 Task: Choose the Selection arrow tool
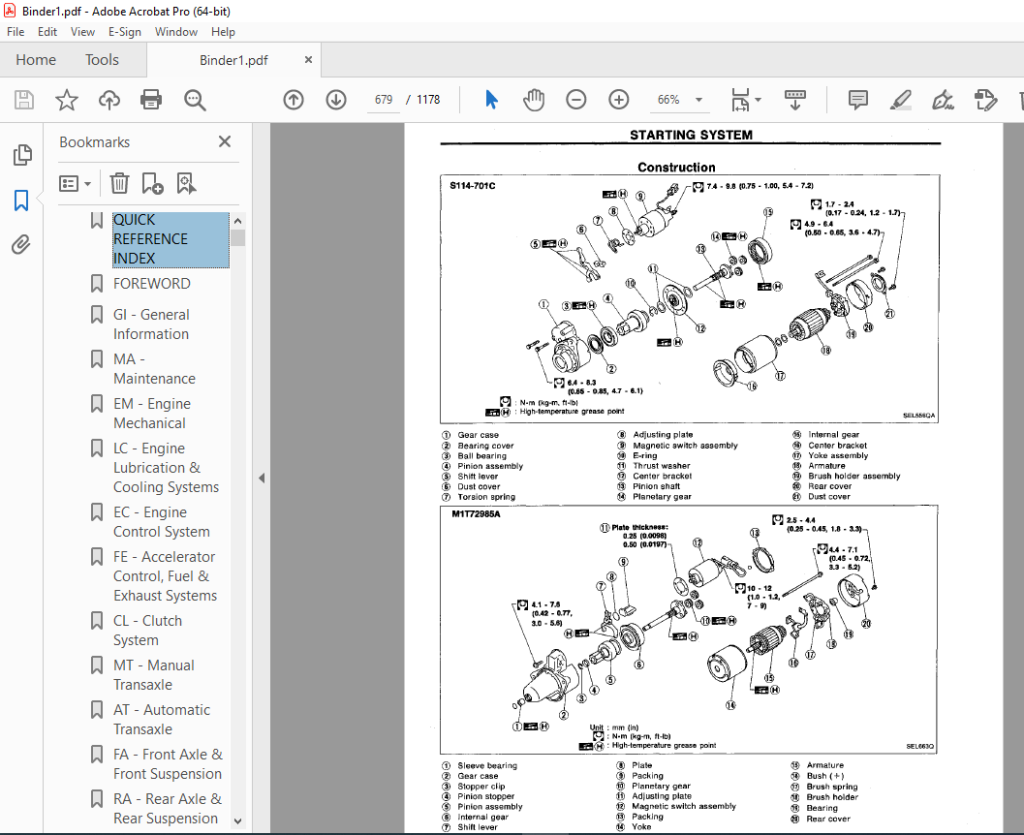(492, 100)
